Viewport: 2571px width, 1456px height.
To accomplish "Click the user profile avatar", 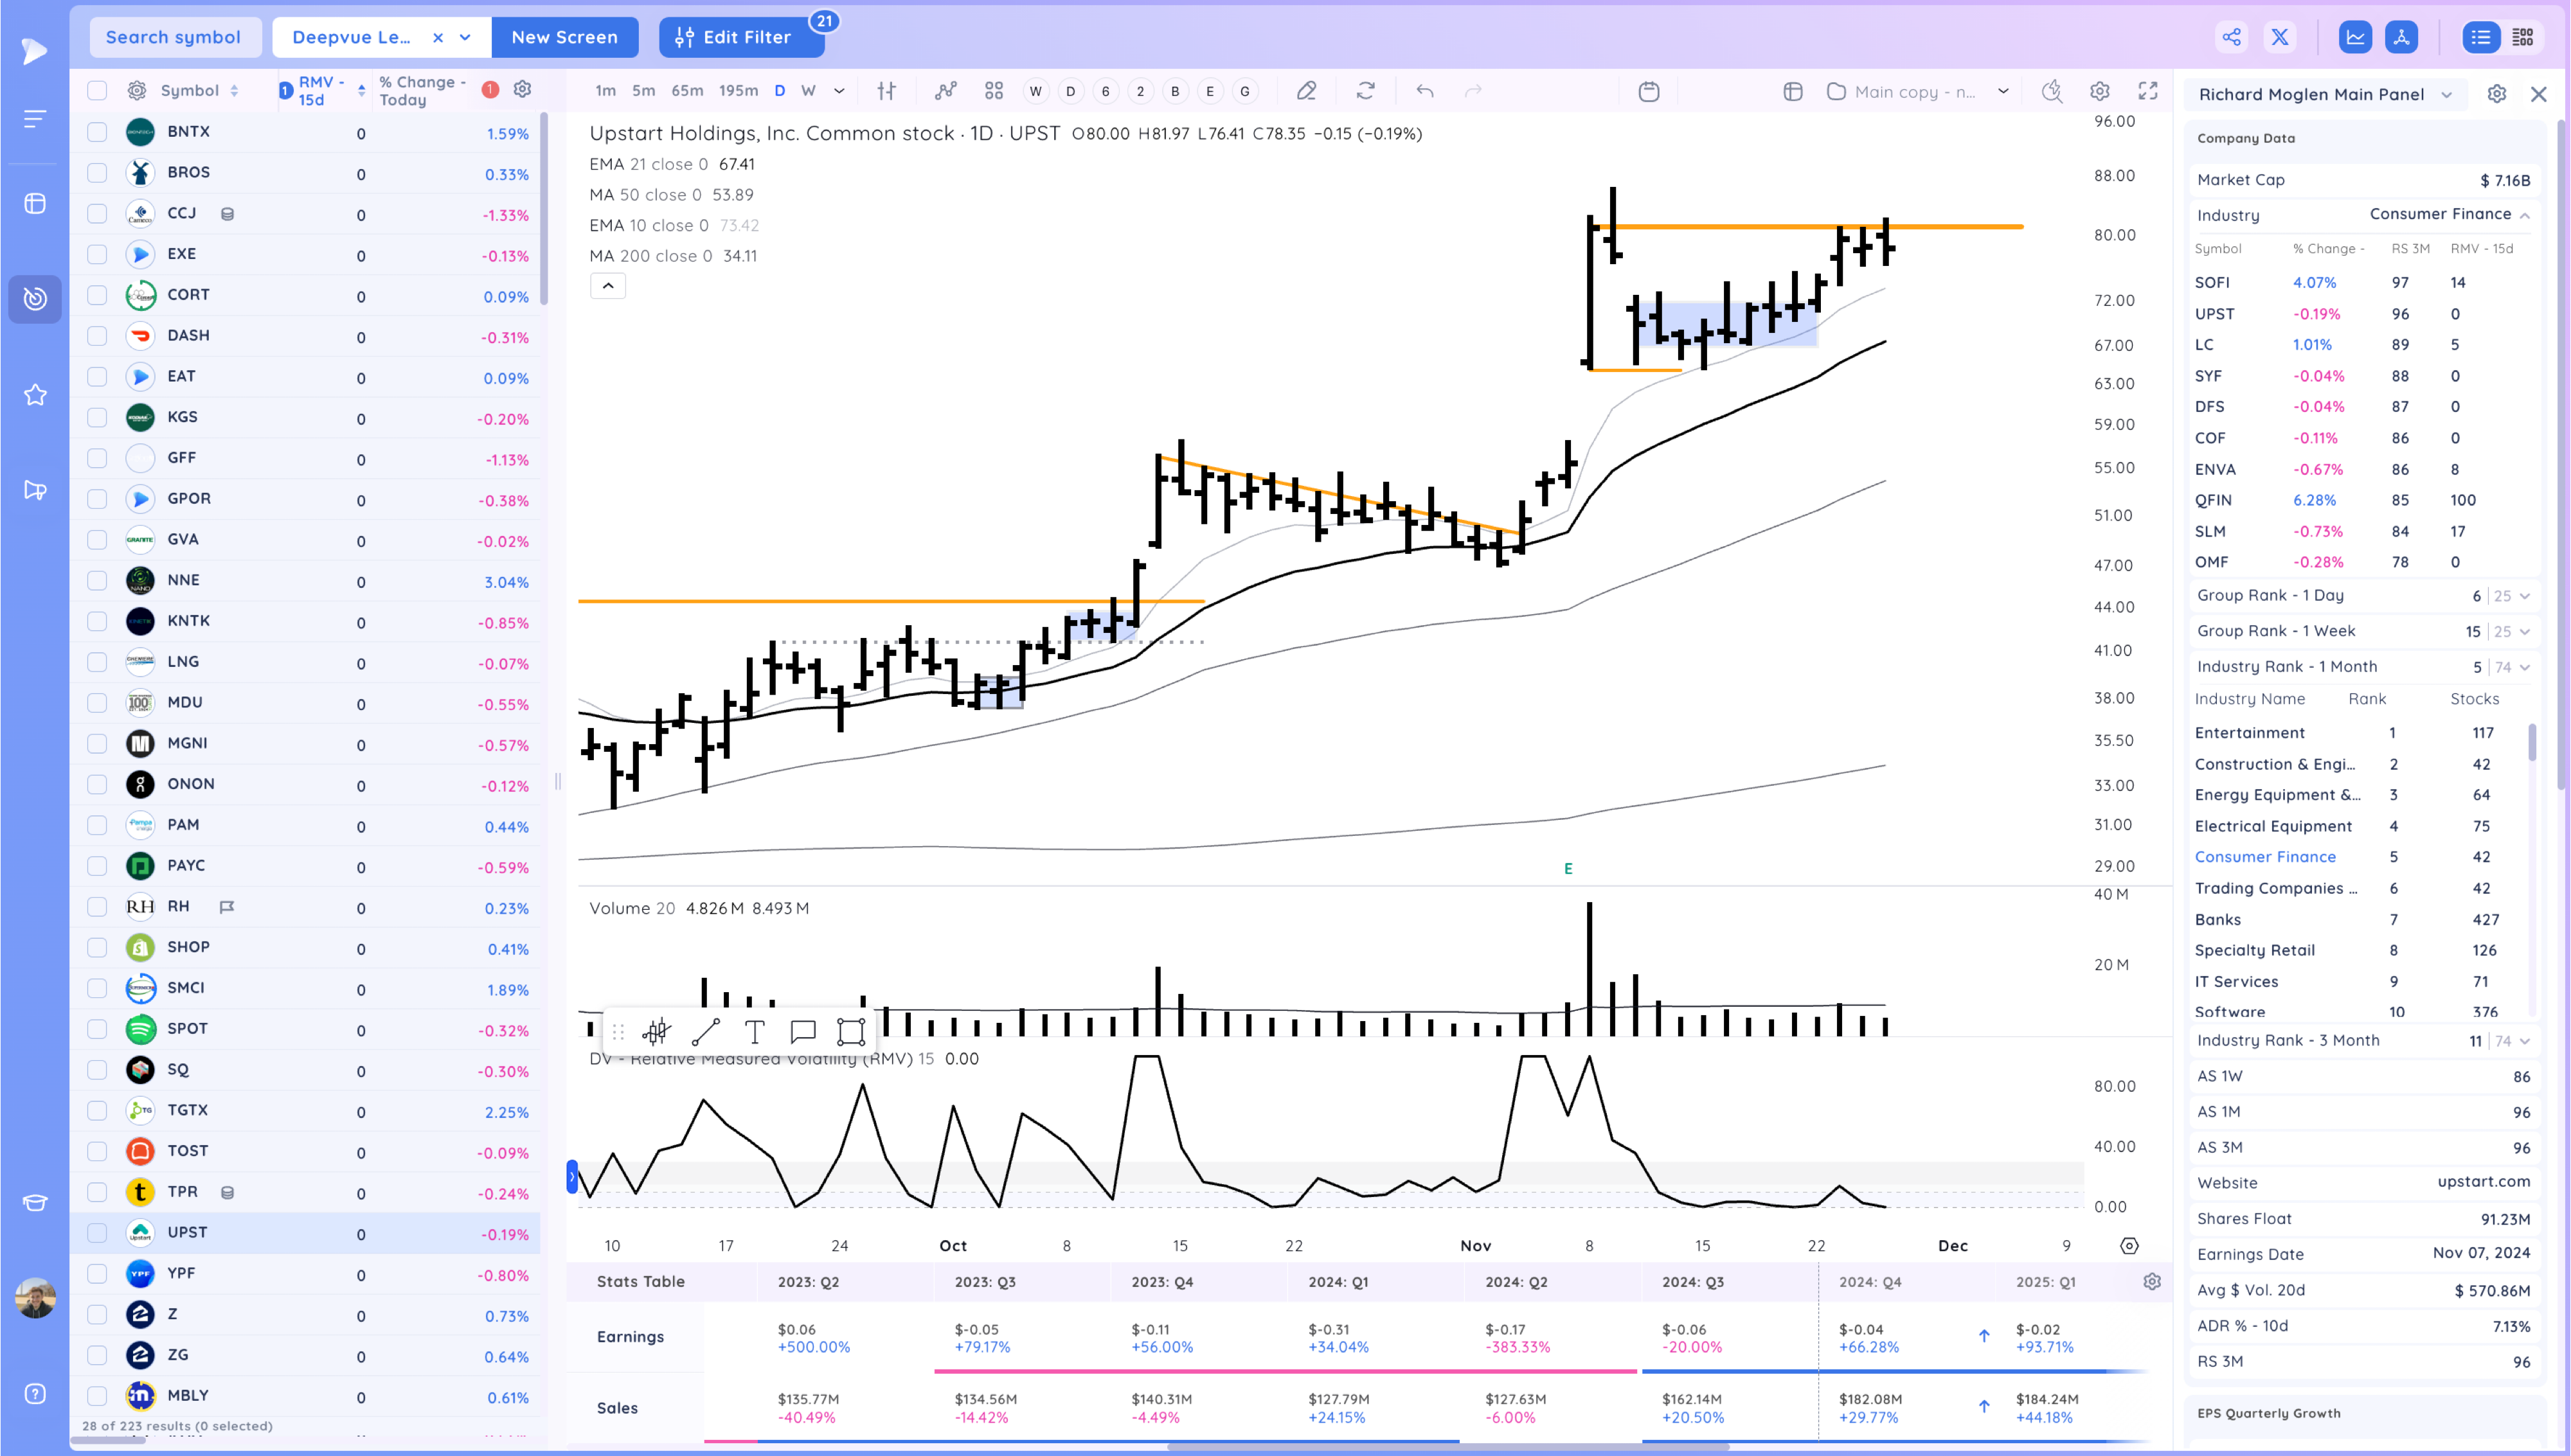I will (35, 1299).
